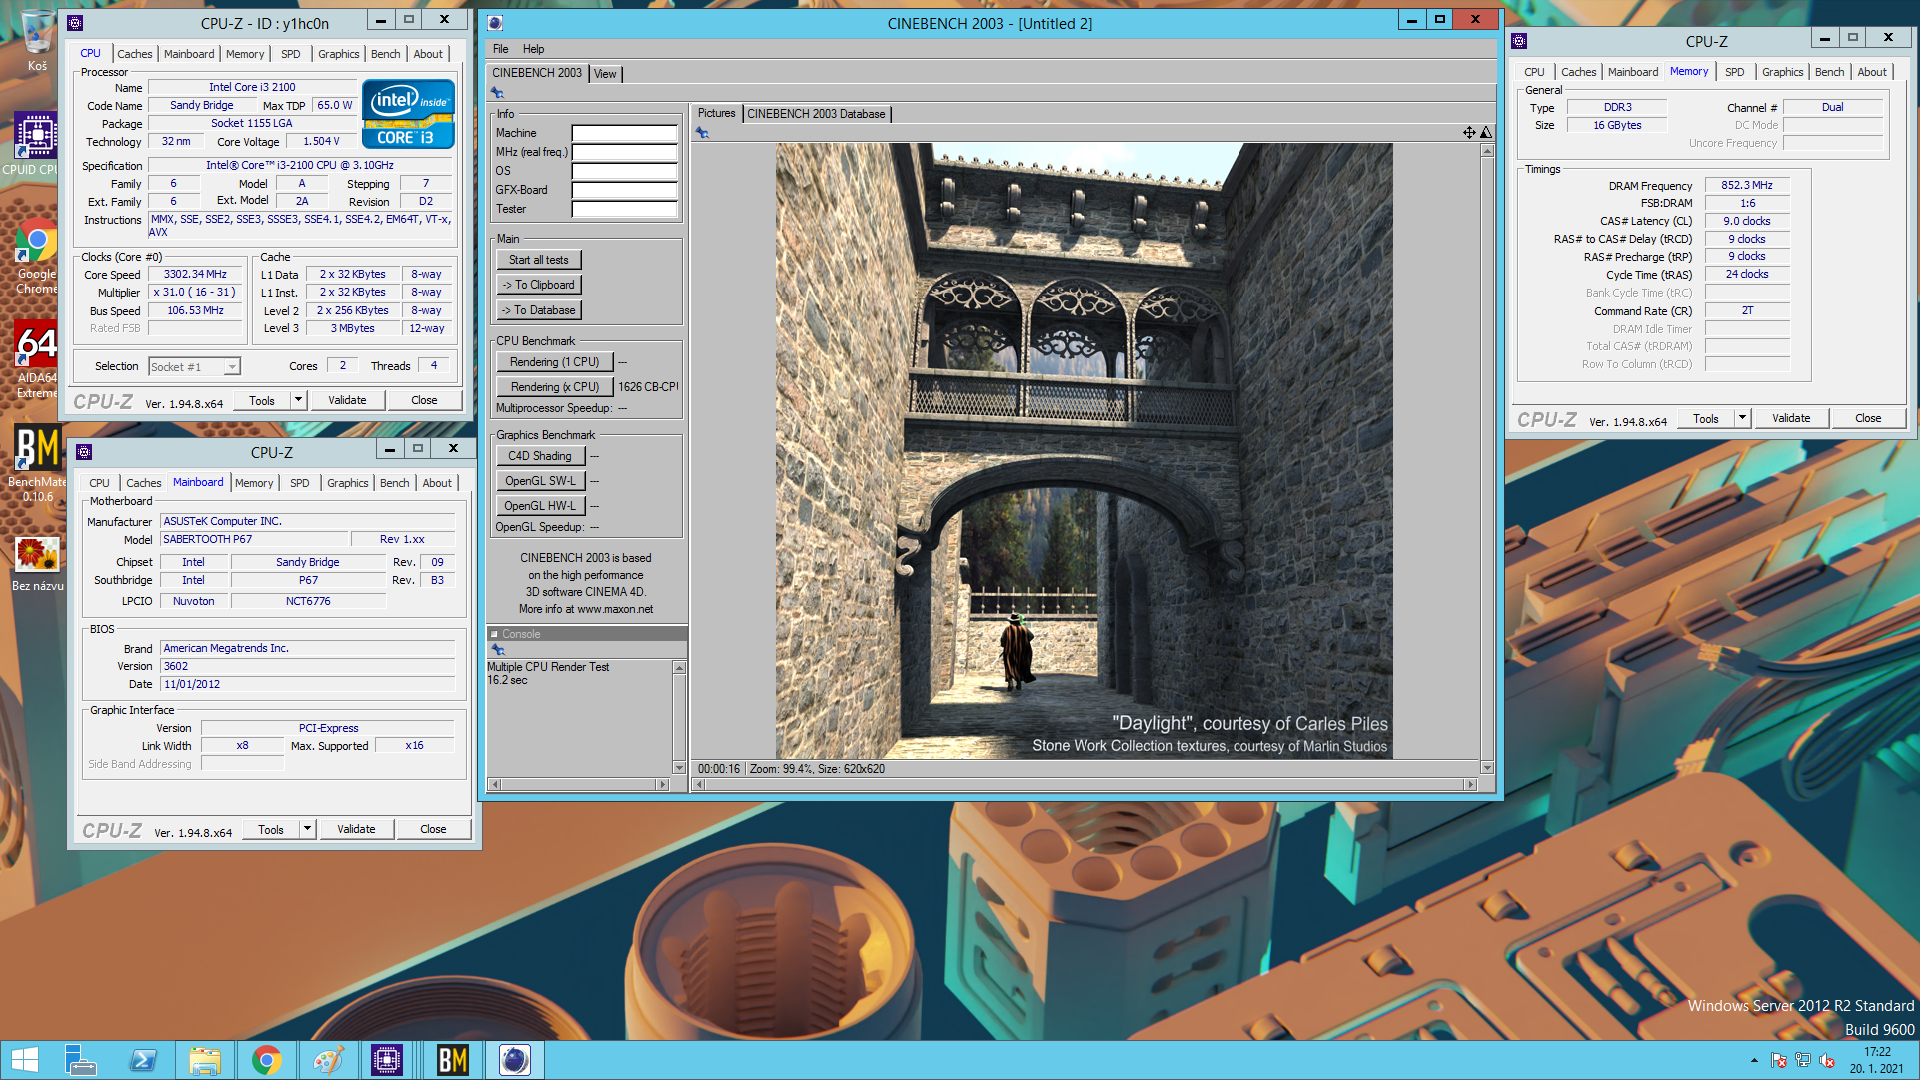Click Start all tests button
The image size is (1920, 1080).
538,260
